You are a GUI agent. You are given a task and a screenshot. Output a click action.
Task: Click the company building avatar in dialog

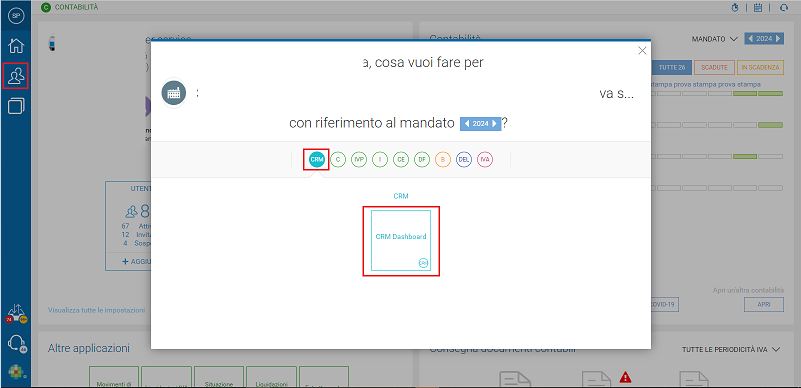pos(174,93)
